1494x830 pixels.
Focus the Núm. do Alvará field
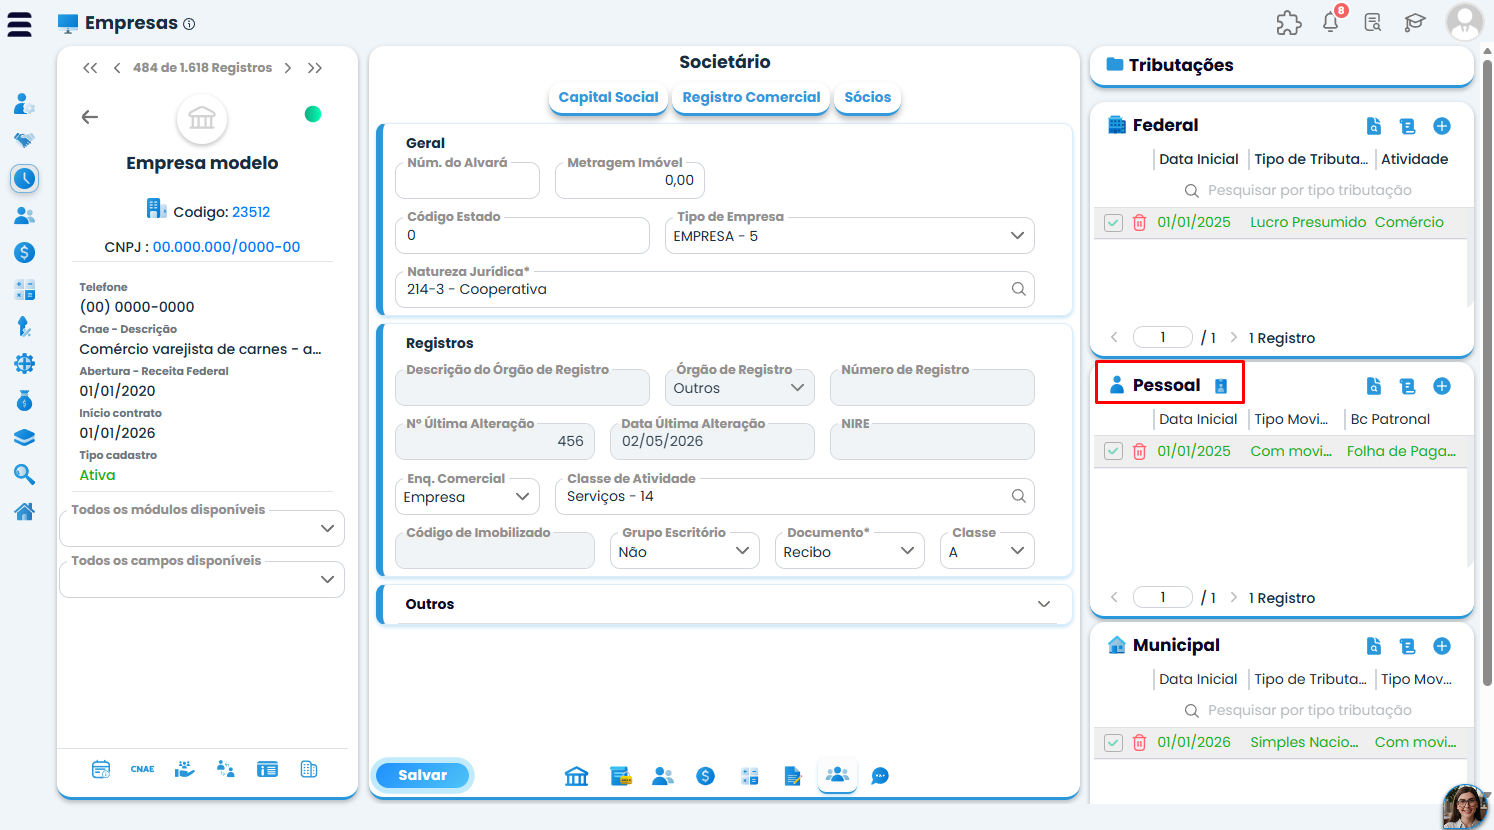pyautogui.click(x=467, y=181)
